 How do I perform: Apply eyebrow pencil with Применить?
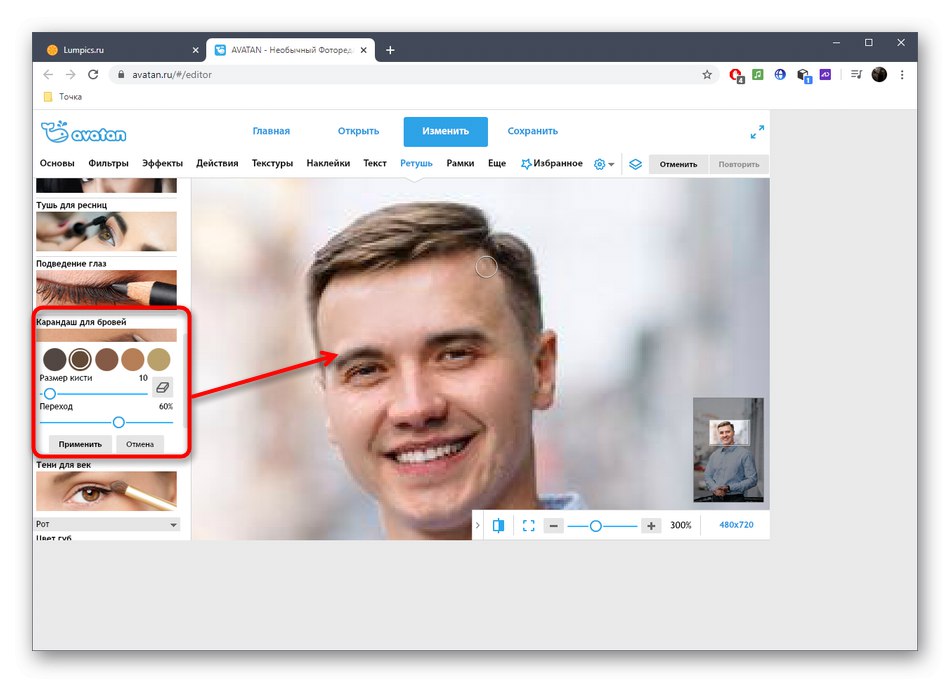click(x=80, y=444)
